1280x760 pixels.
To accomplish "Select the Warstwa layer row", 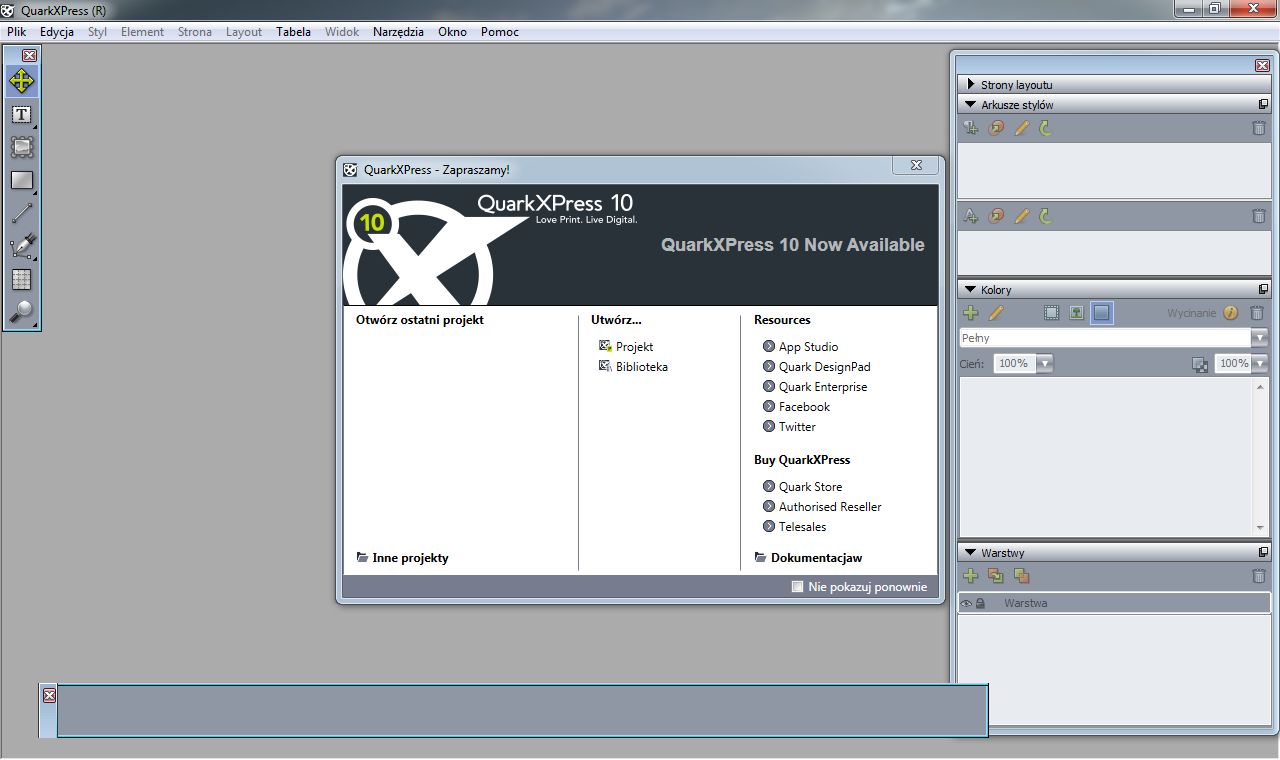I will pos(1114,603).
